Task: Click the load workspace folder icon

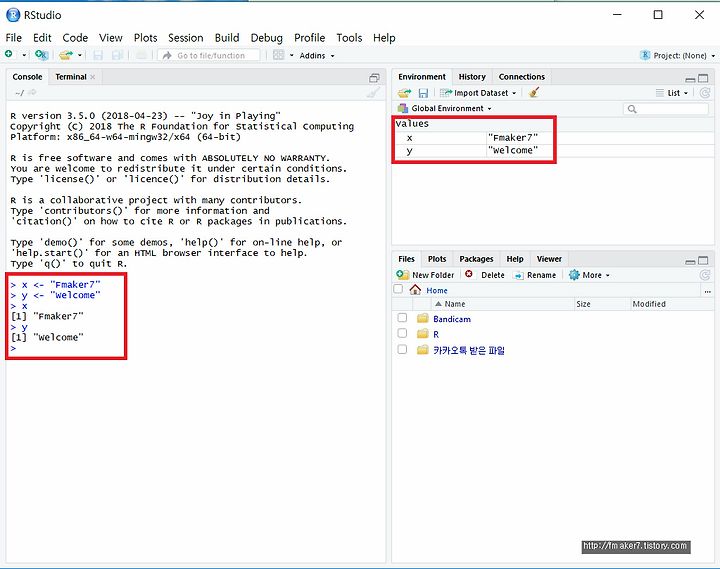Action: pos(405,93)
